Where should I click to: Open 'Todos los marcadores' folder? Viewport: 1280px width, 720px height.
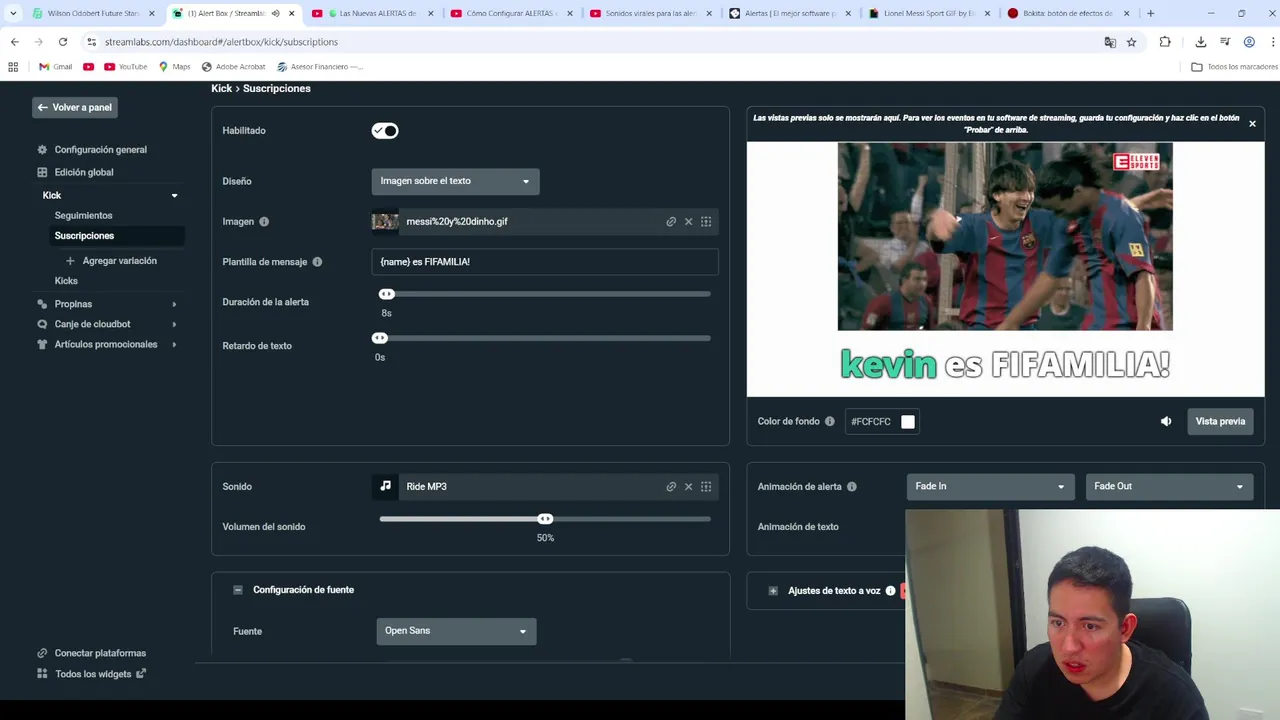(1234, 67)
